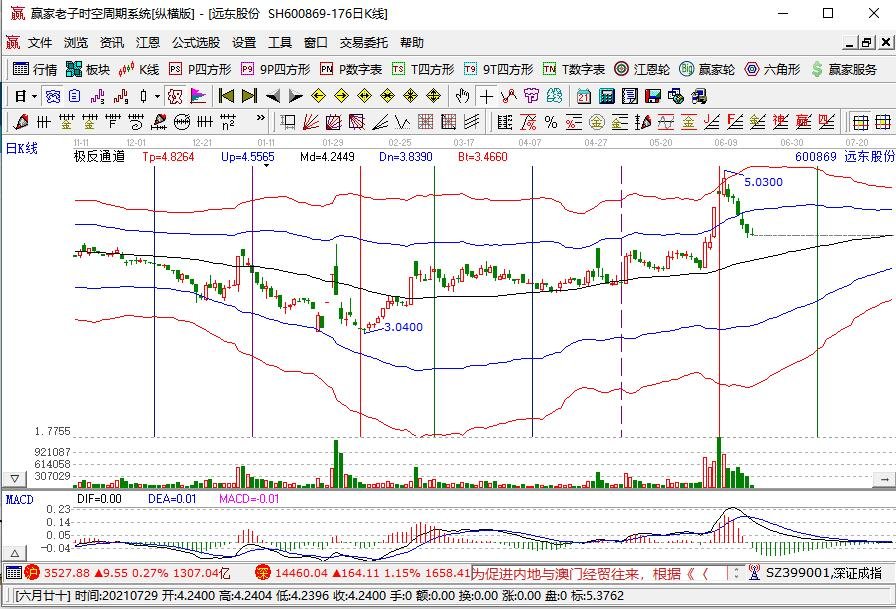The height and width of the screenshot is (609, 896).
Task: Select the hand pan tool
Action: click(463, 97)
